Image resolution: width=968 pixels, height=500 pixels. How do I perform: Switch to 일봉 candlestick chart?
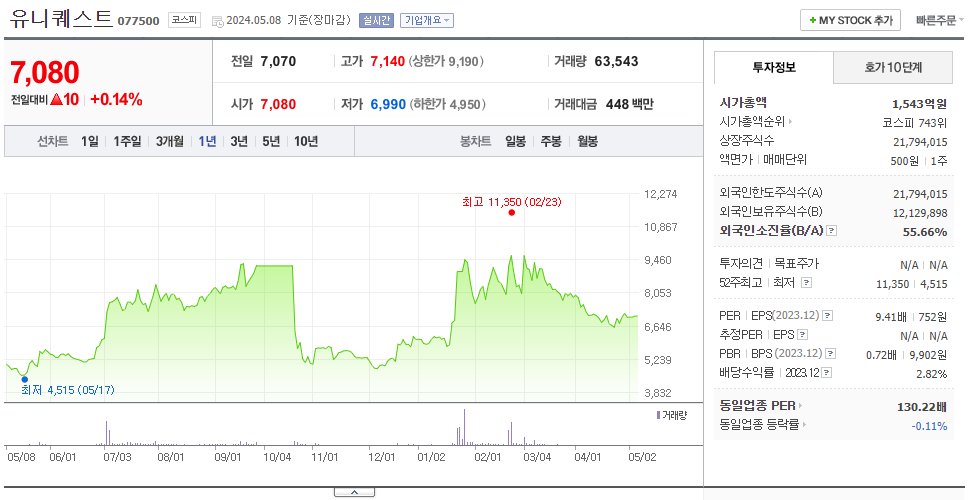pos(515,142)
